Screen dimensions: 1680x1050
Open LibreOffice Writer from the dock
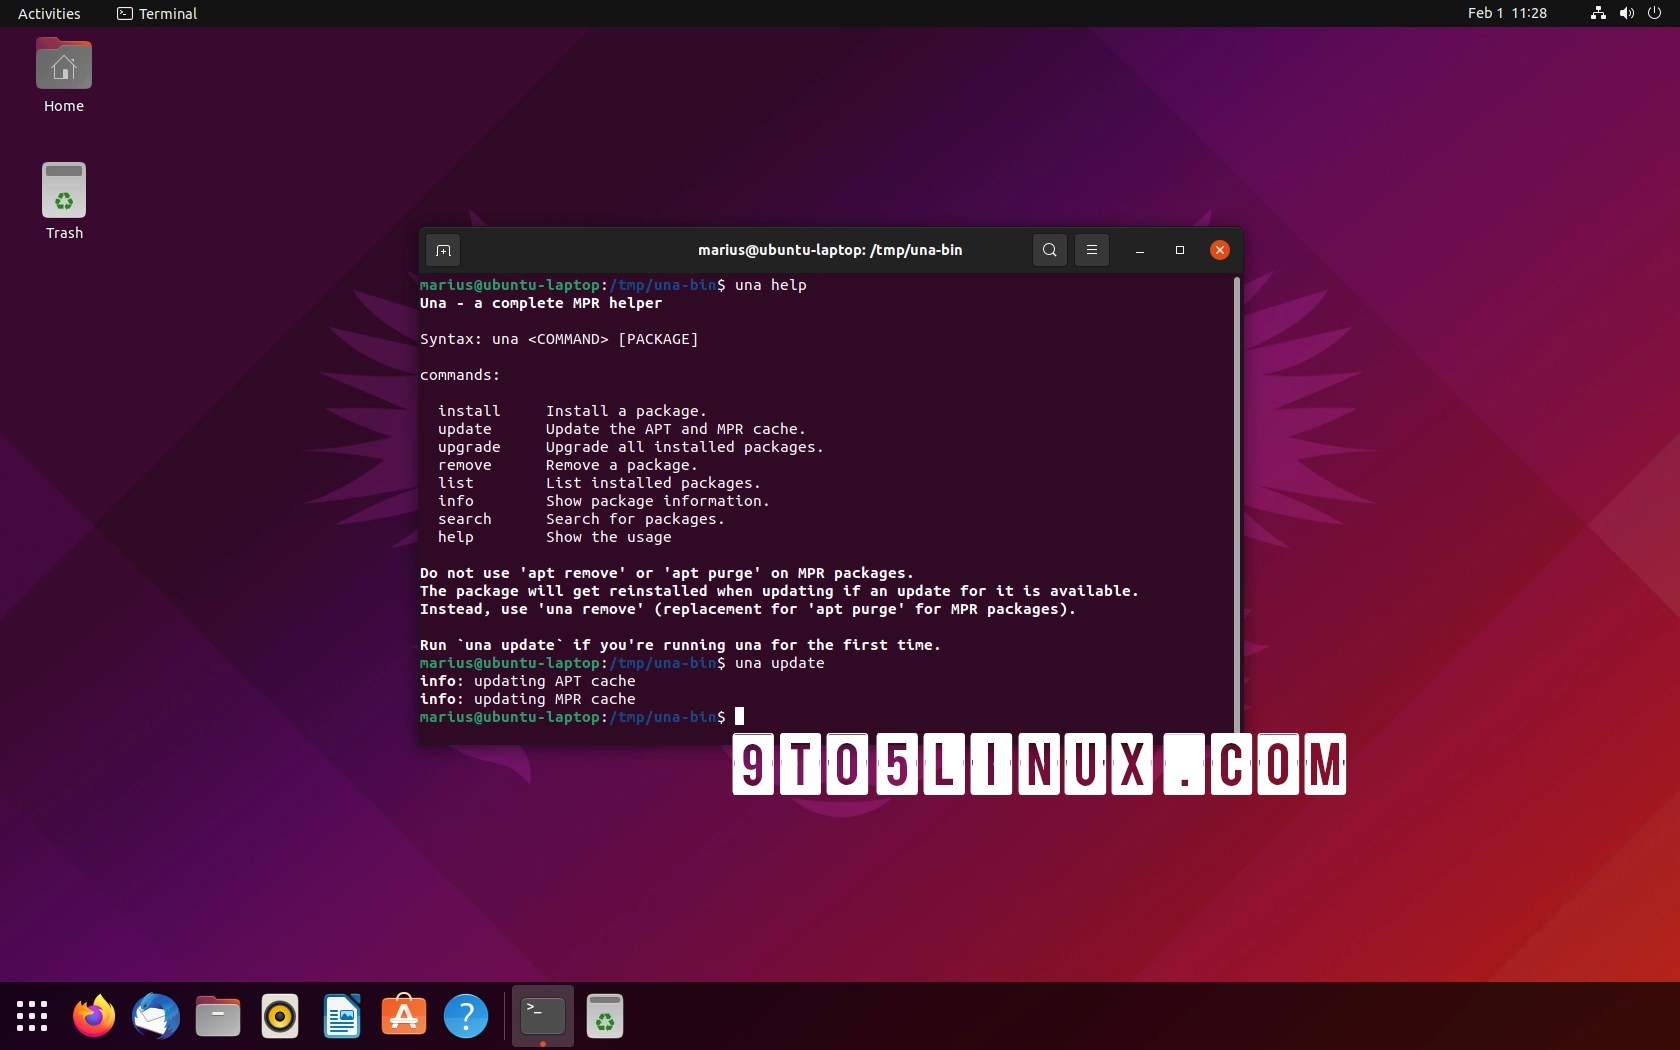pyautogui.click(x=342, y=1016)
